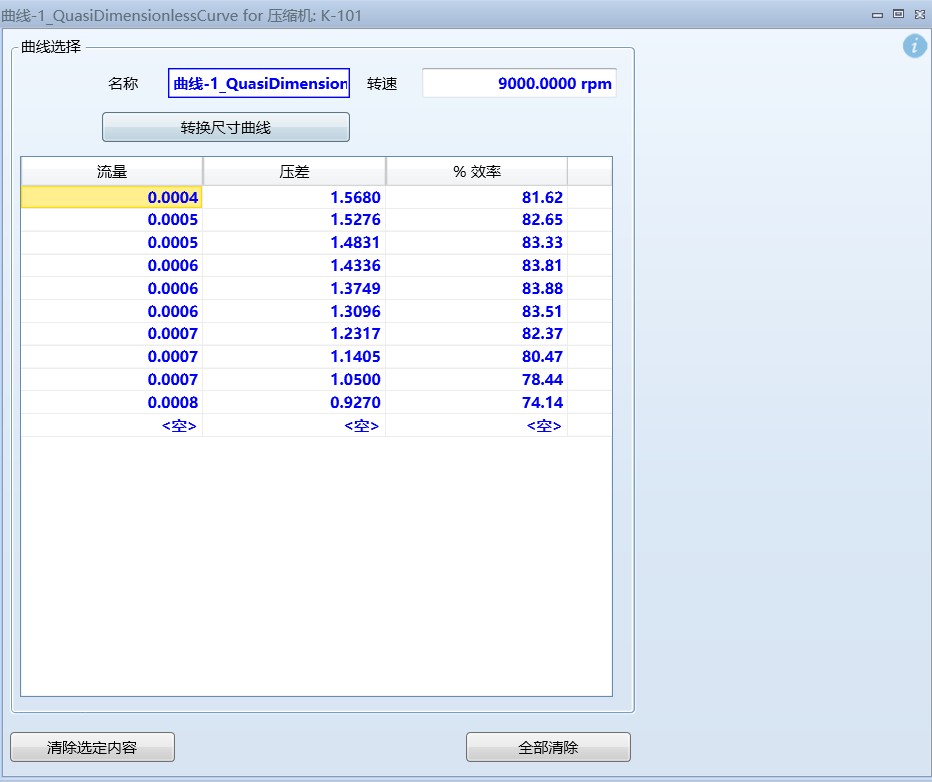
Task: Select the efficiency cell 83.81
Action: [x=477, y=266]
